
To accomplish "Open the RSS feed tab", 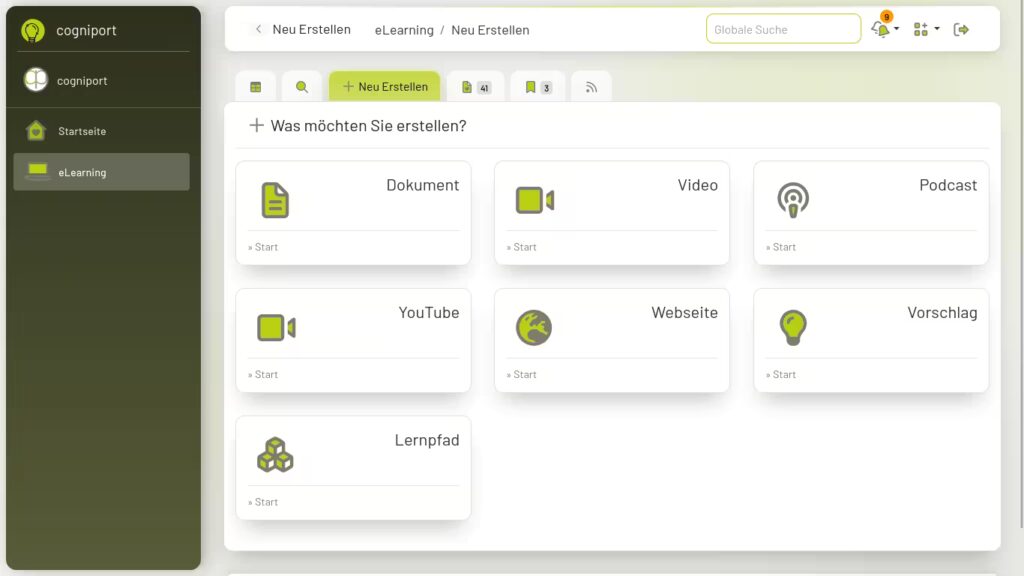I will 591,87.
